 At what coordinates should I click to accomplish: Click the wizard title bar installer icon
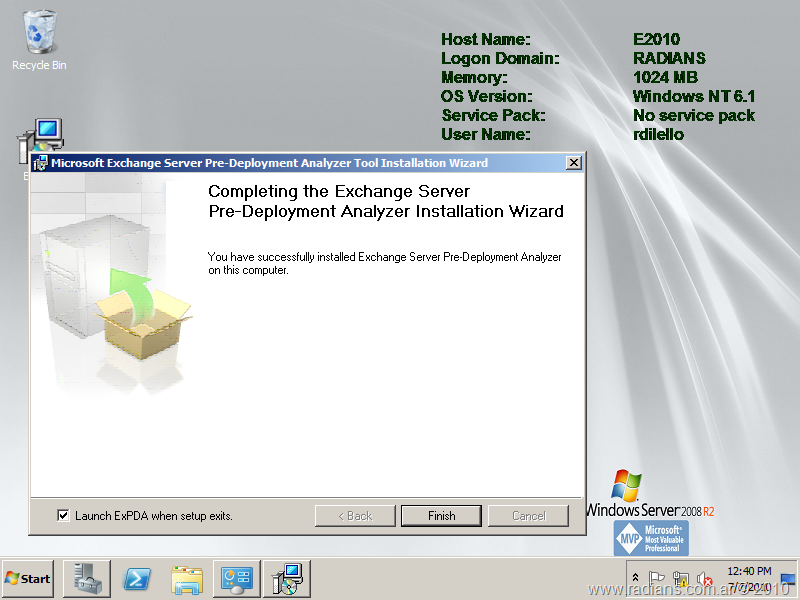click(x=40, y=163)
